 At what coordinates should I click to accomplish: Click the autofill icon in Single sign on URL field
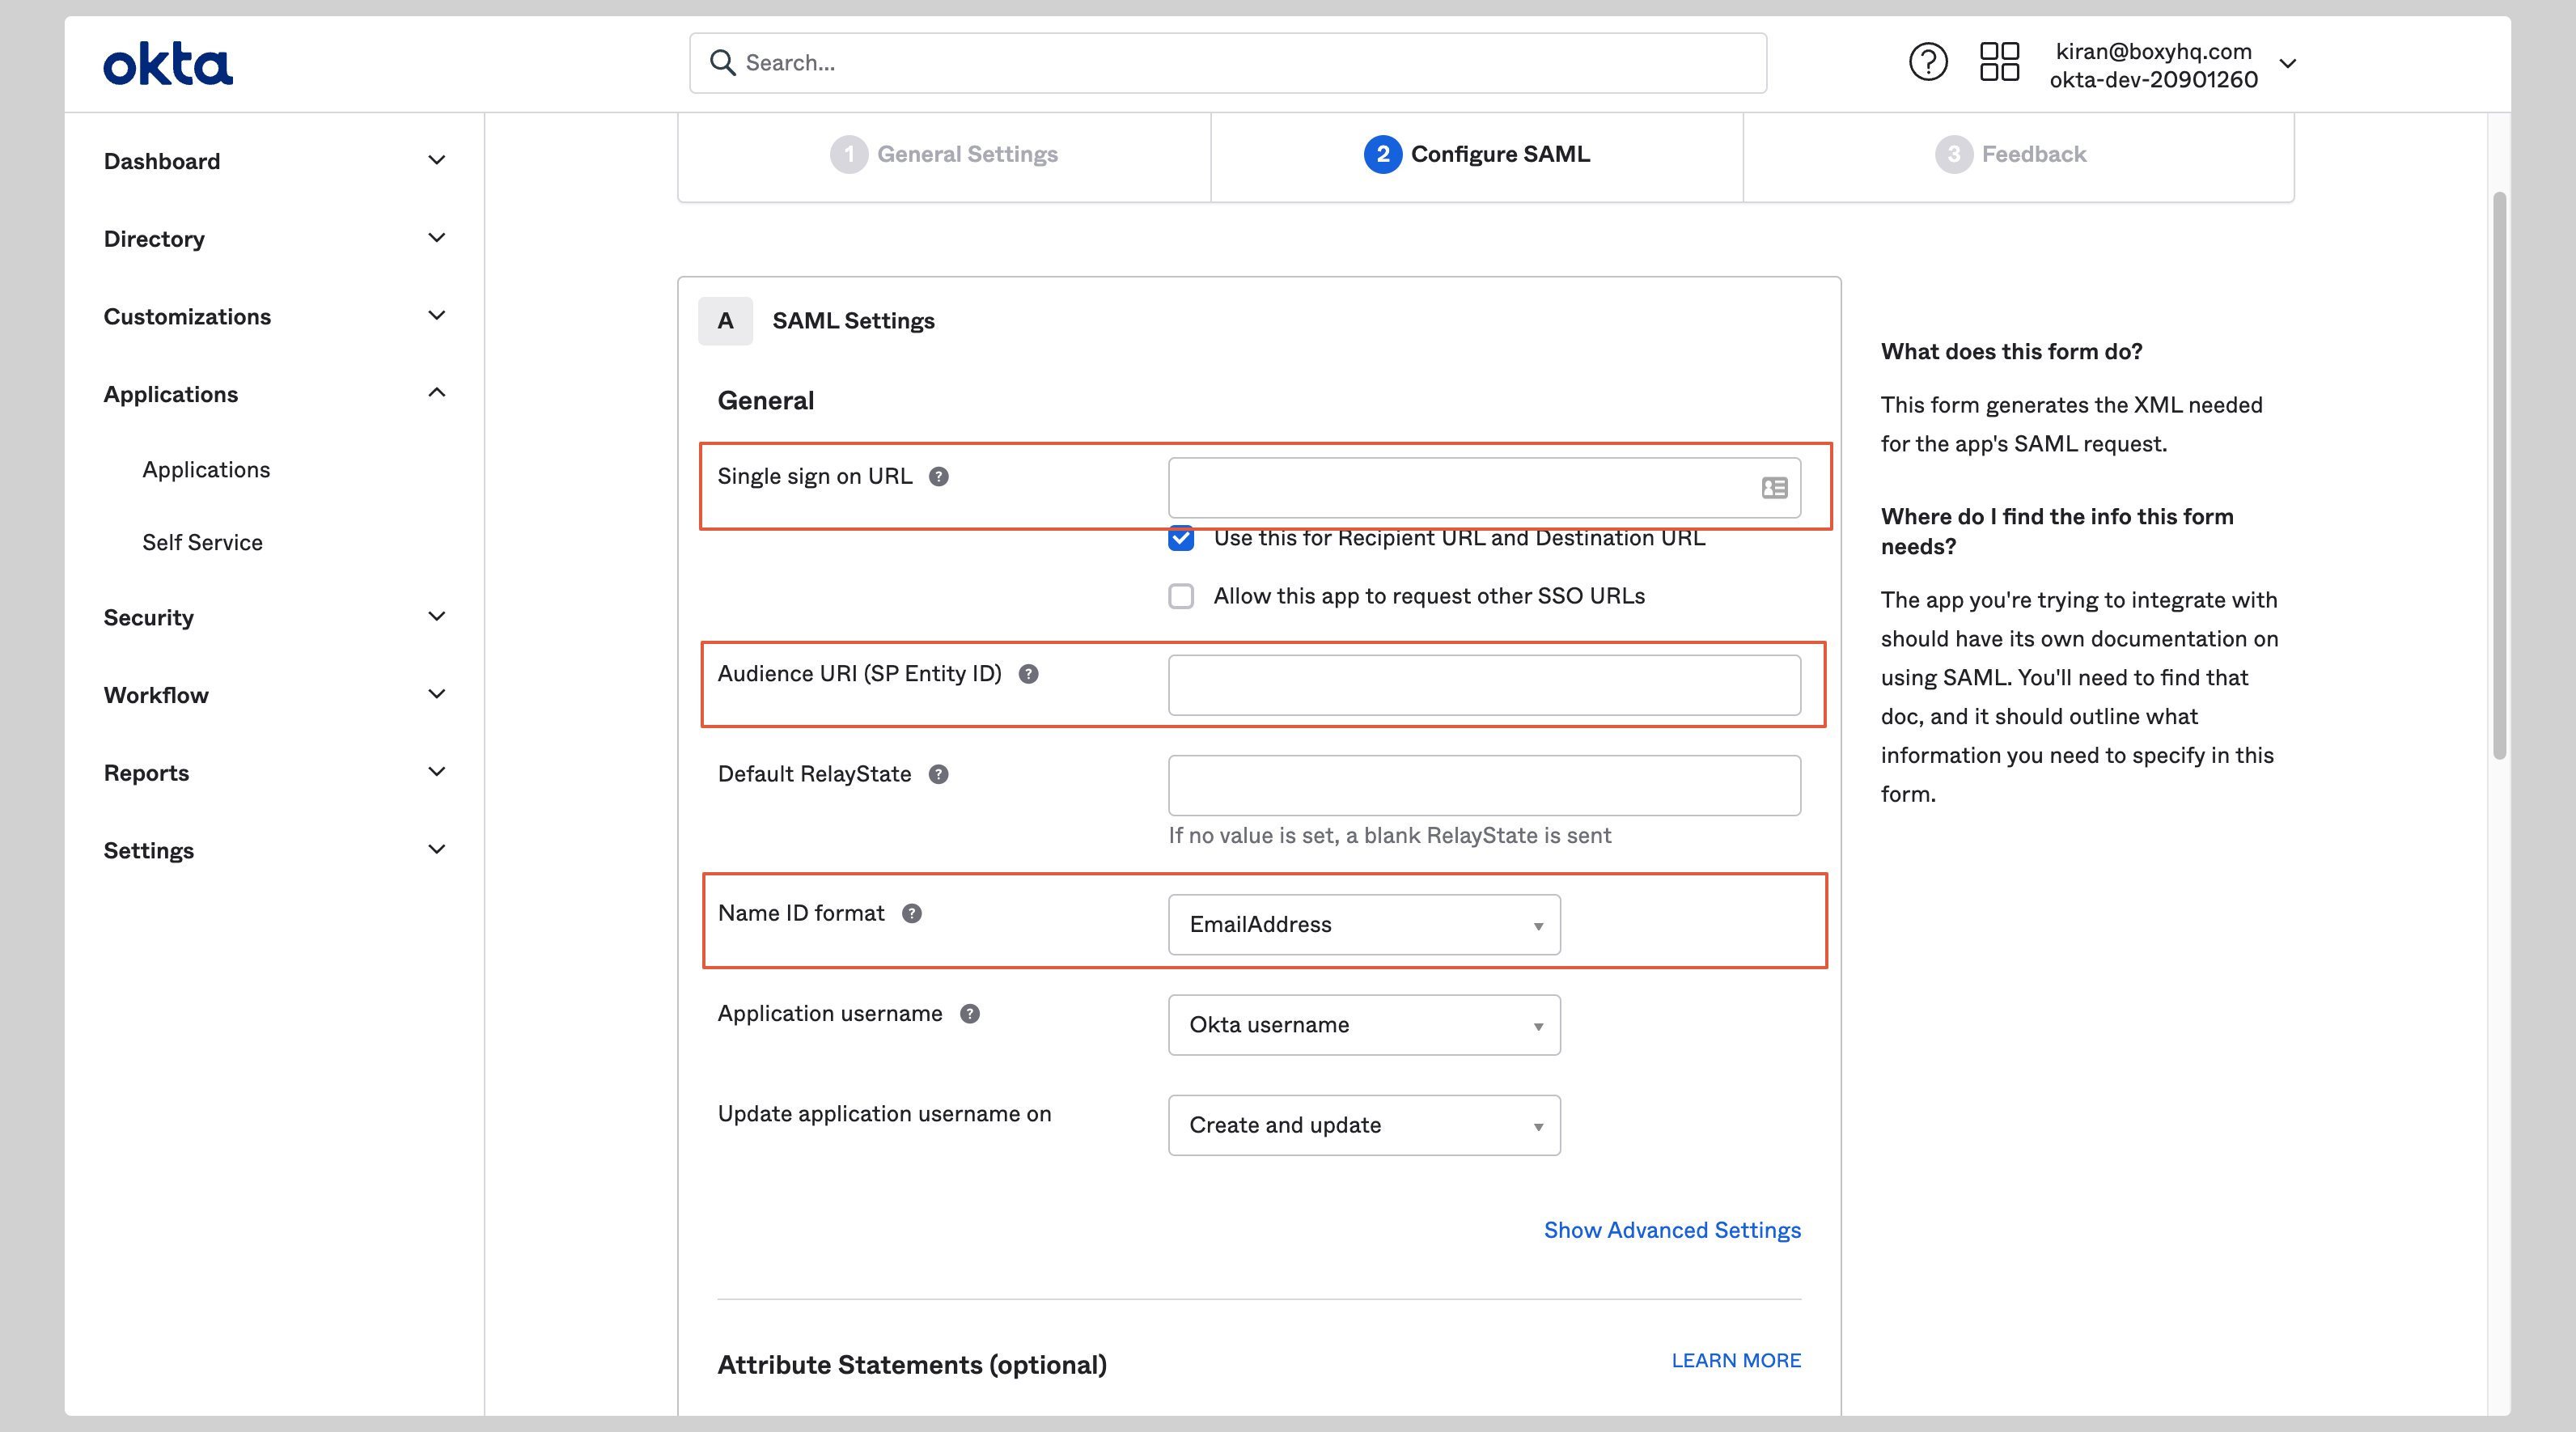coord(1775,488)
